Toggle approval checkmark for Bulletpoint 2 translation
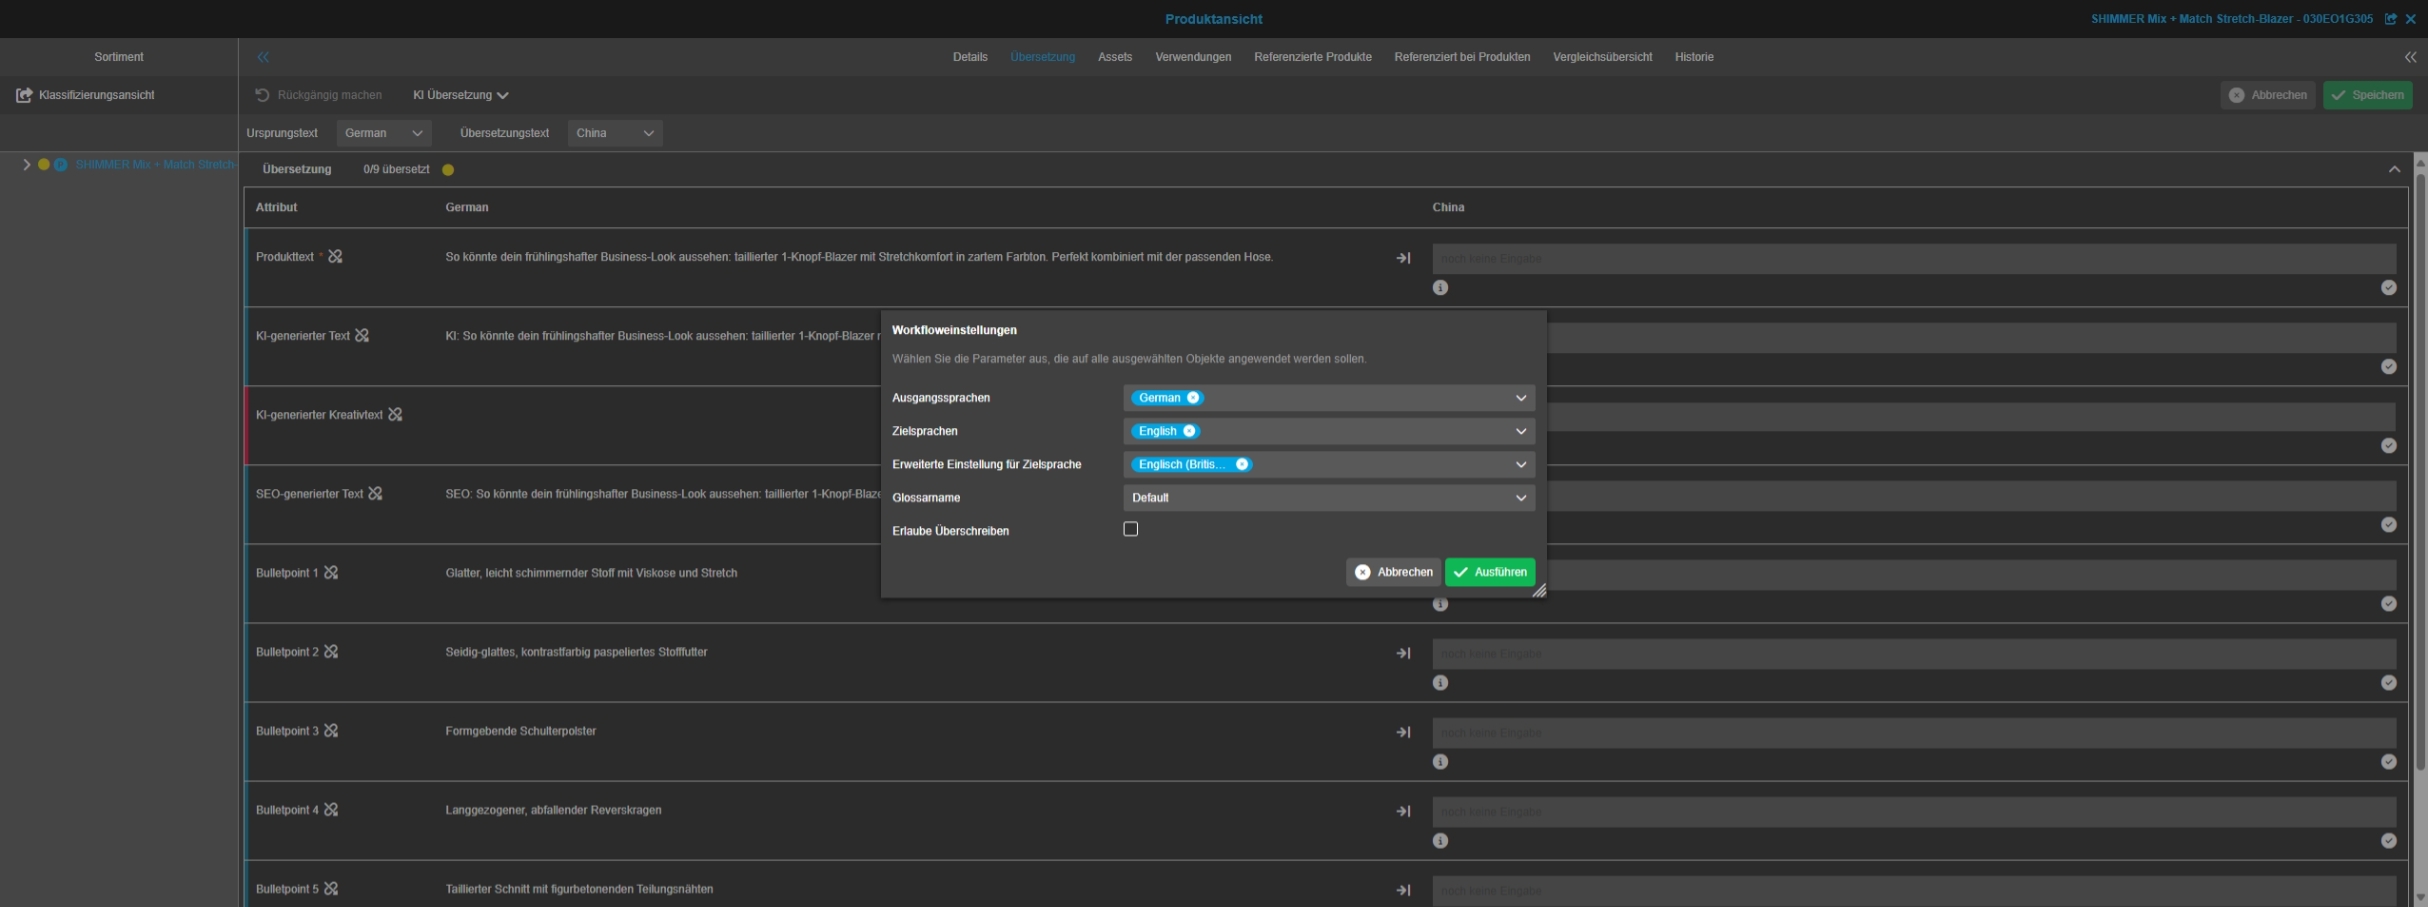The width and height of the screenshot is (2428, 907). (2388, 683)
